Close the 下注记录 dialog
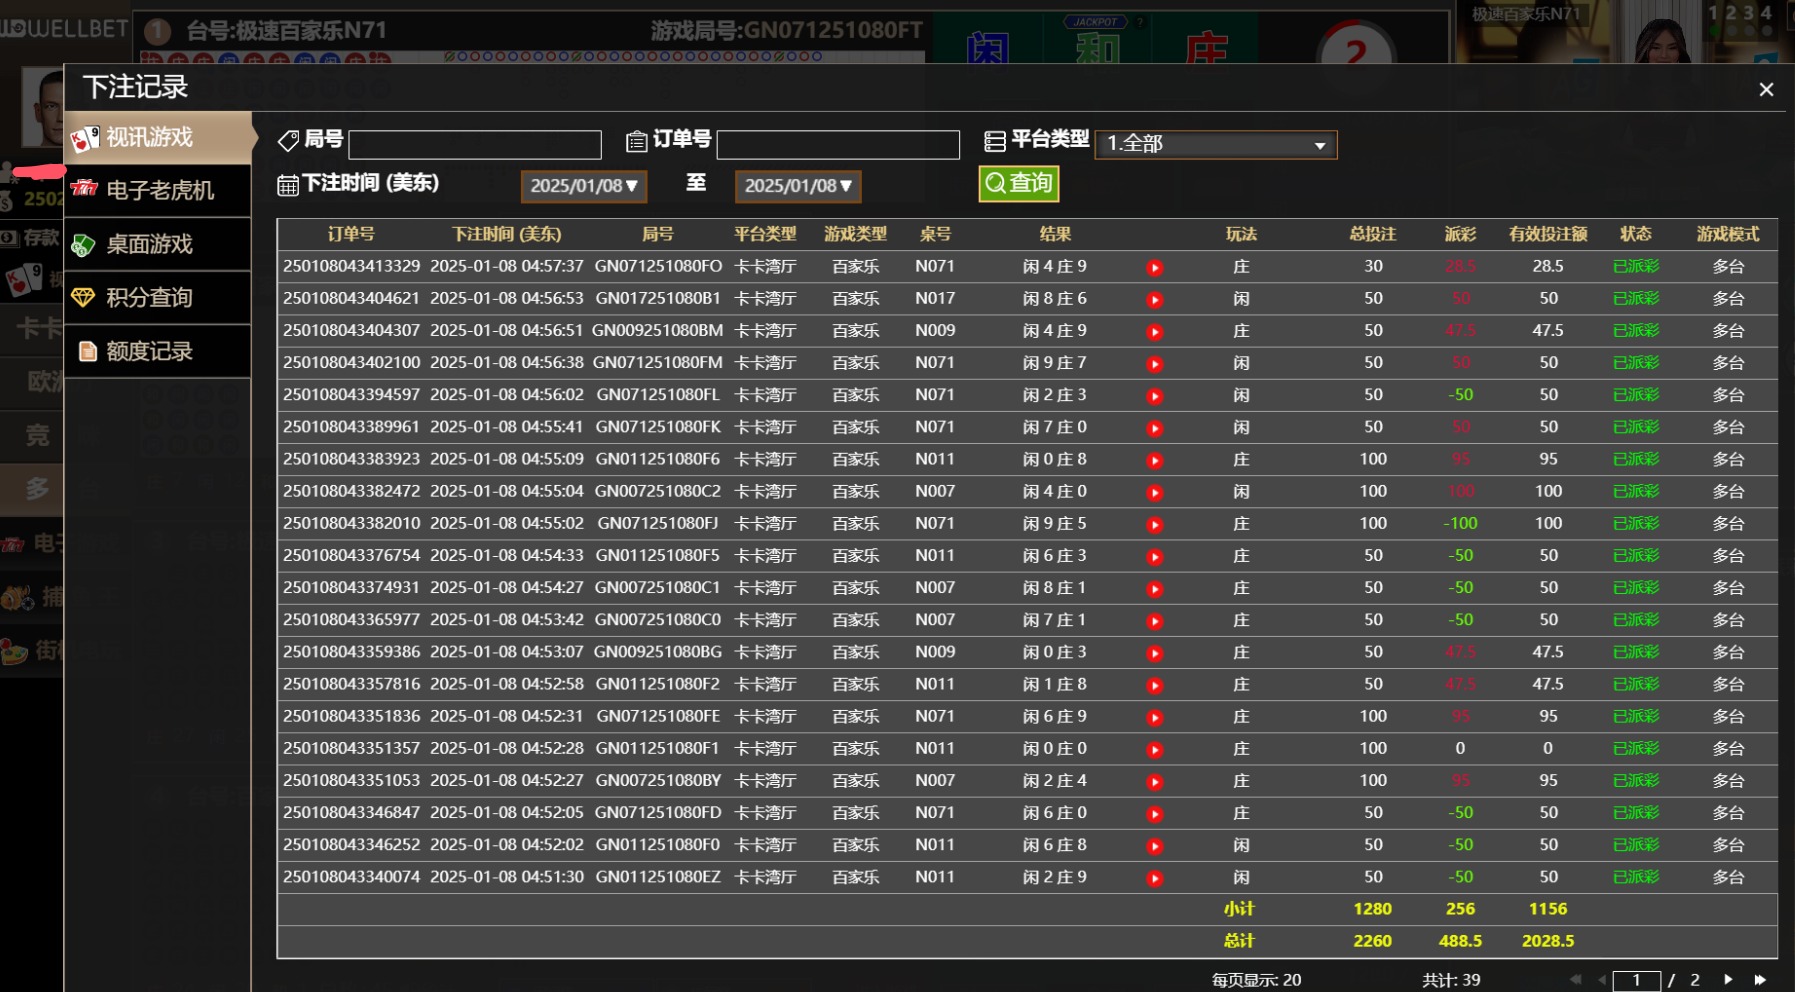The image size is (1795, 992). [1766, 90]
